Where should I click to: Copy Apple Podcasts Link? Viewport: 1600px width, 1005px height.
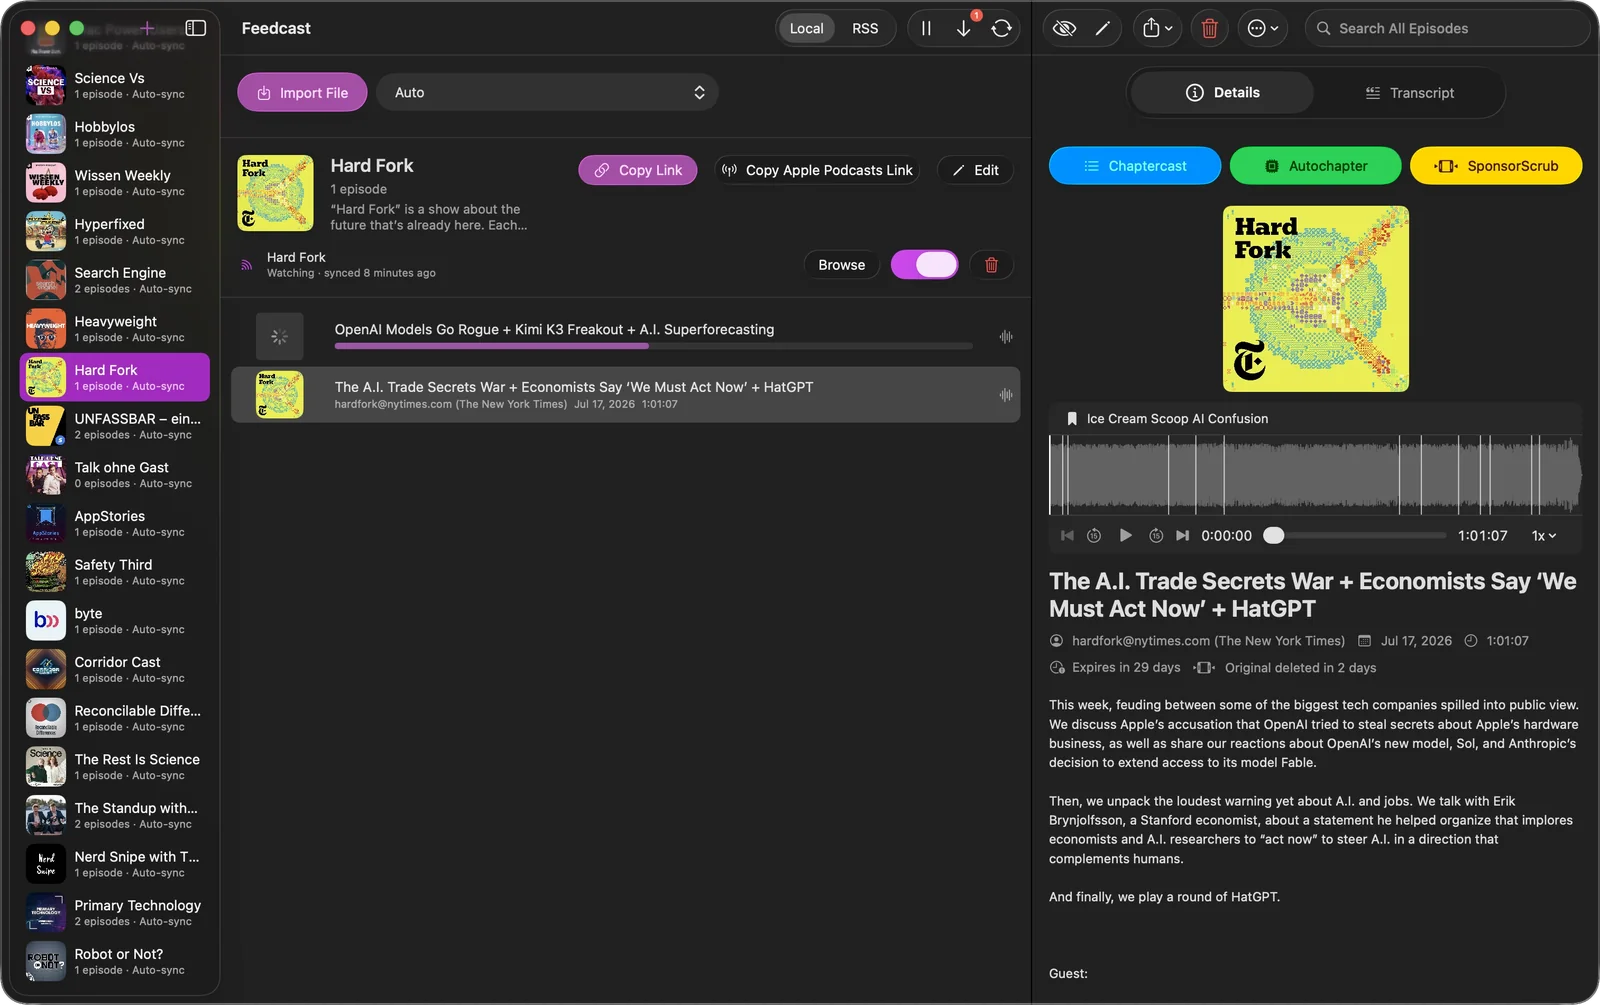817,170
